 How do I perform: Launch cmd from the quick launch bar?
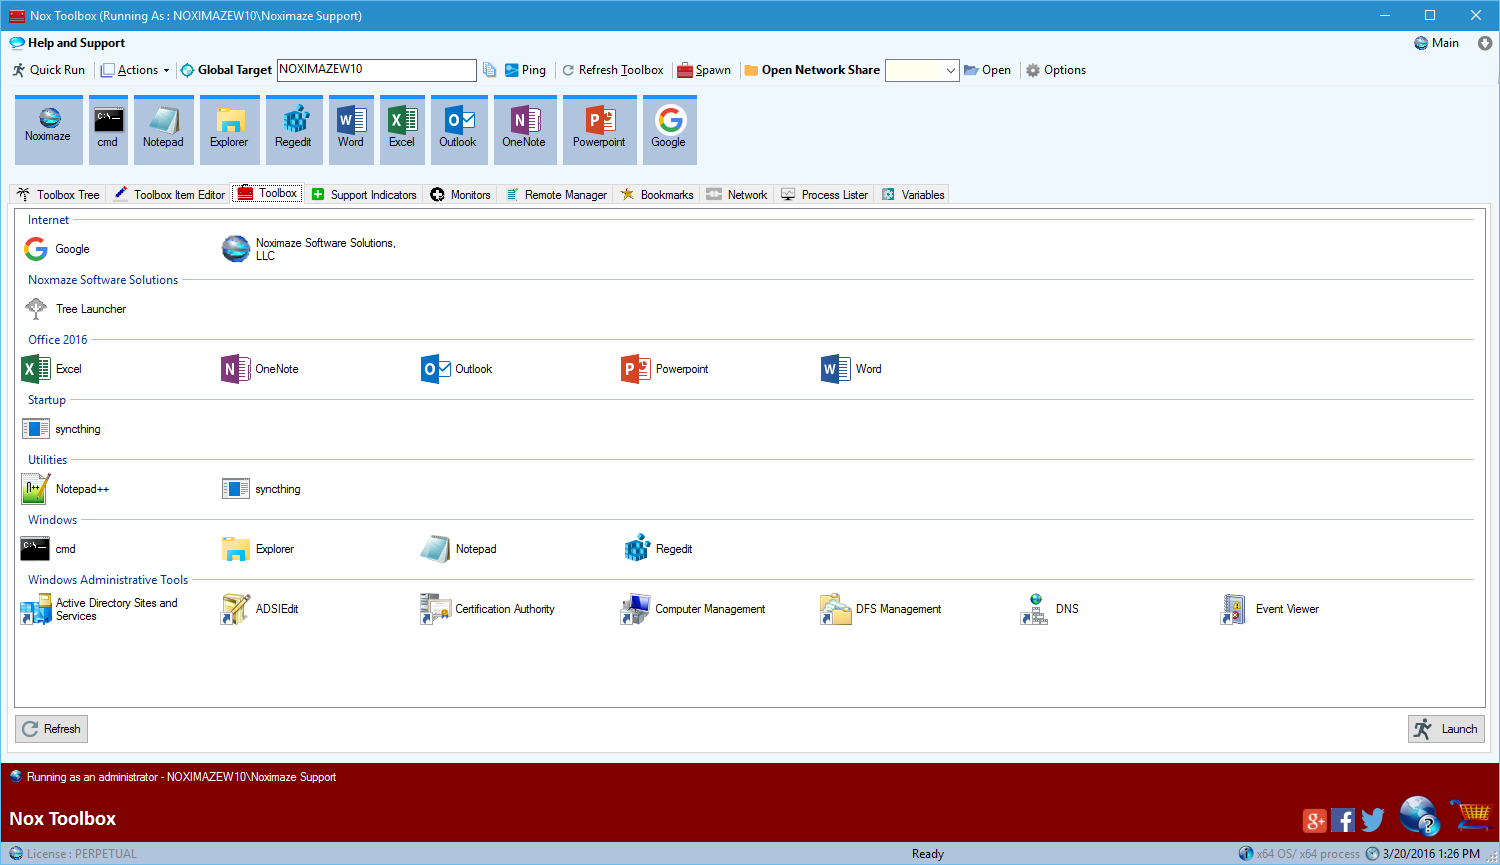pyautogui.click(x=107, y=128)
